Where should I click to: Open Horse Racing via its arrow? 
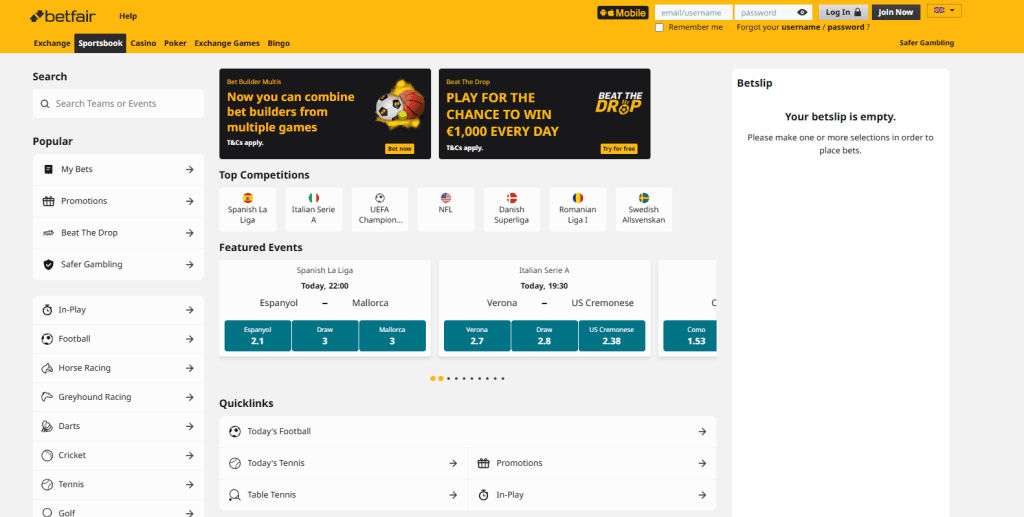point(189,368)
